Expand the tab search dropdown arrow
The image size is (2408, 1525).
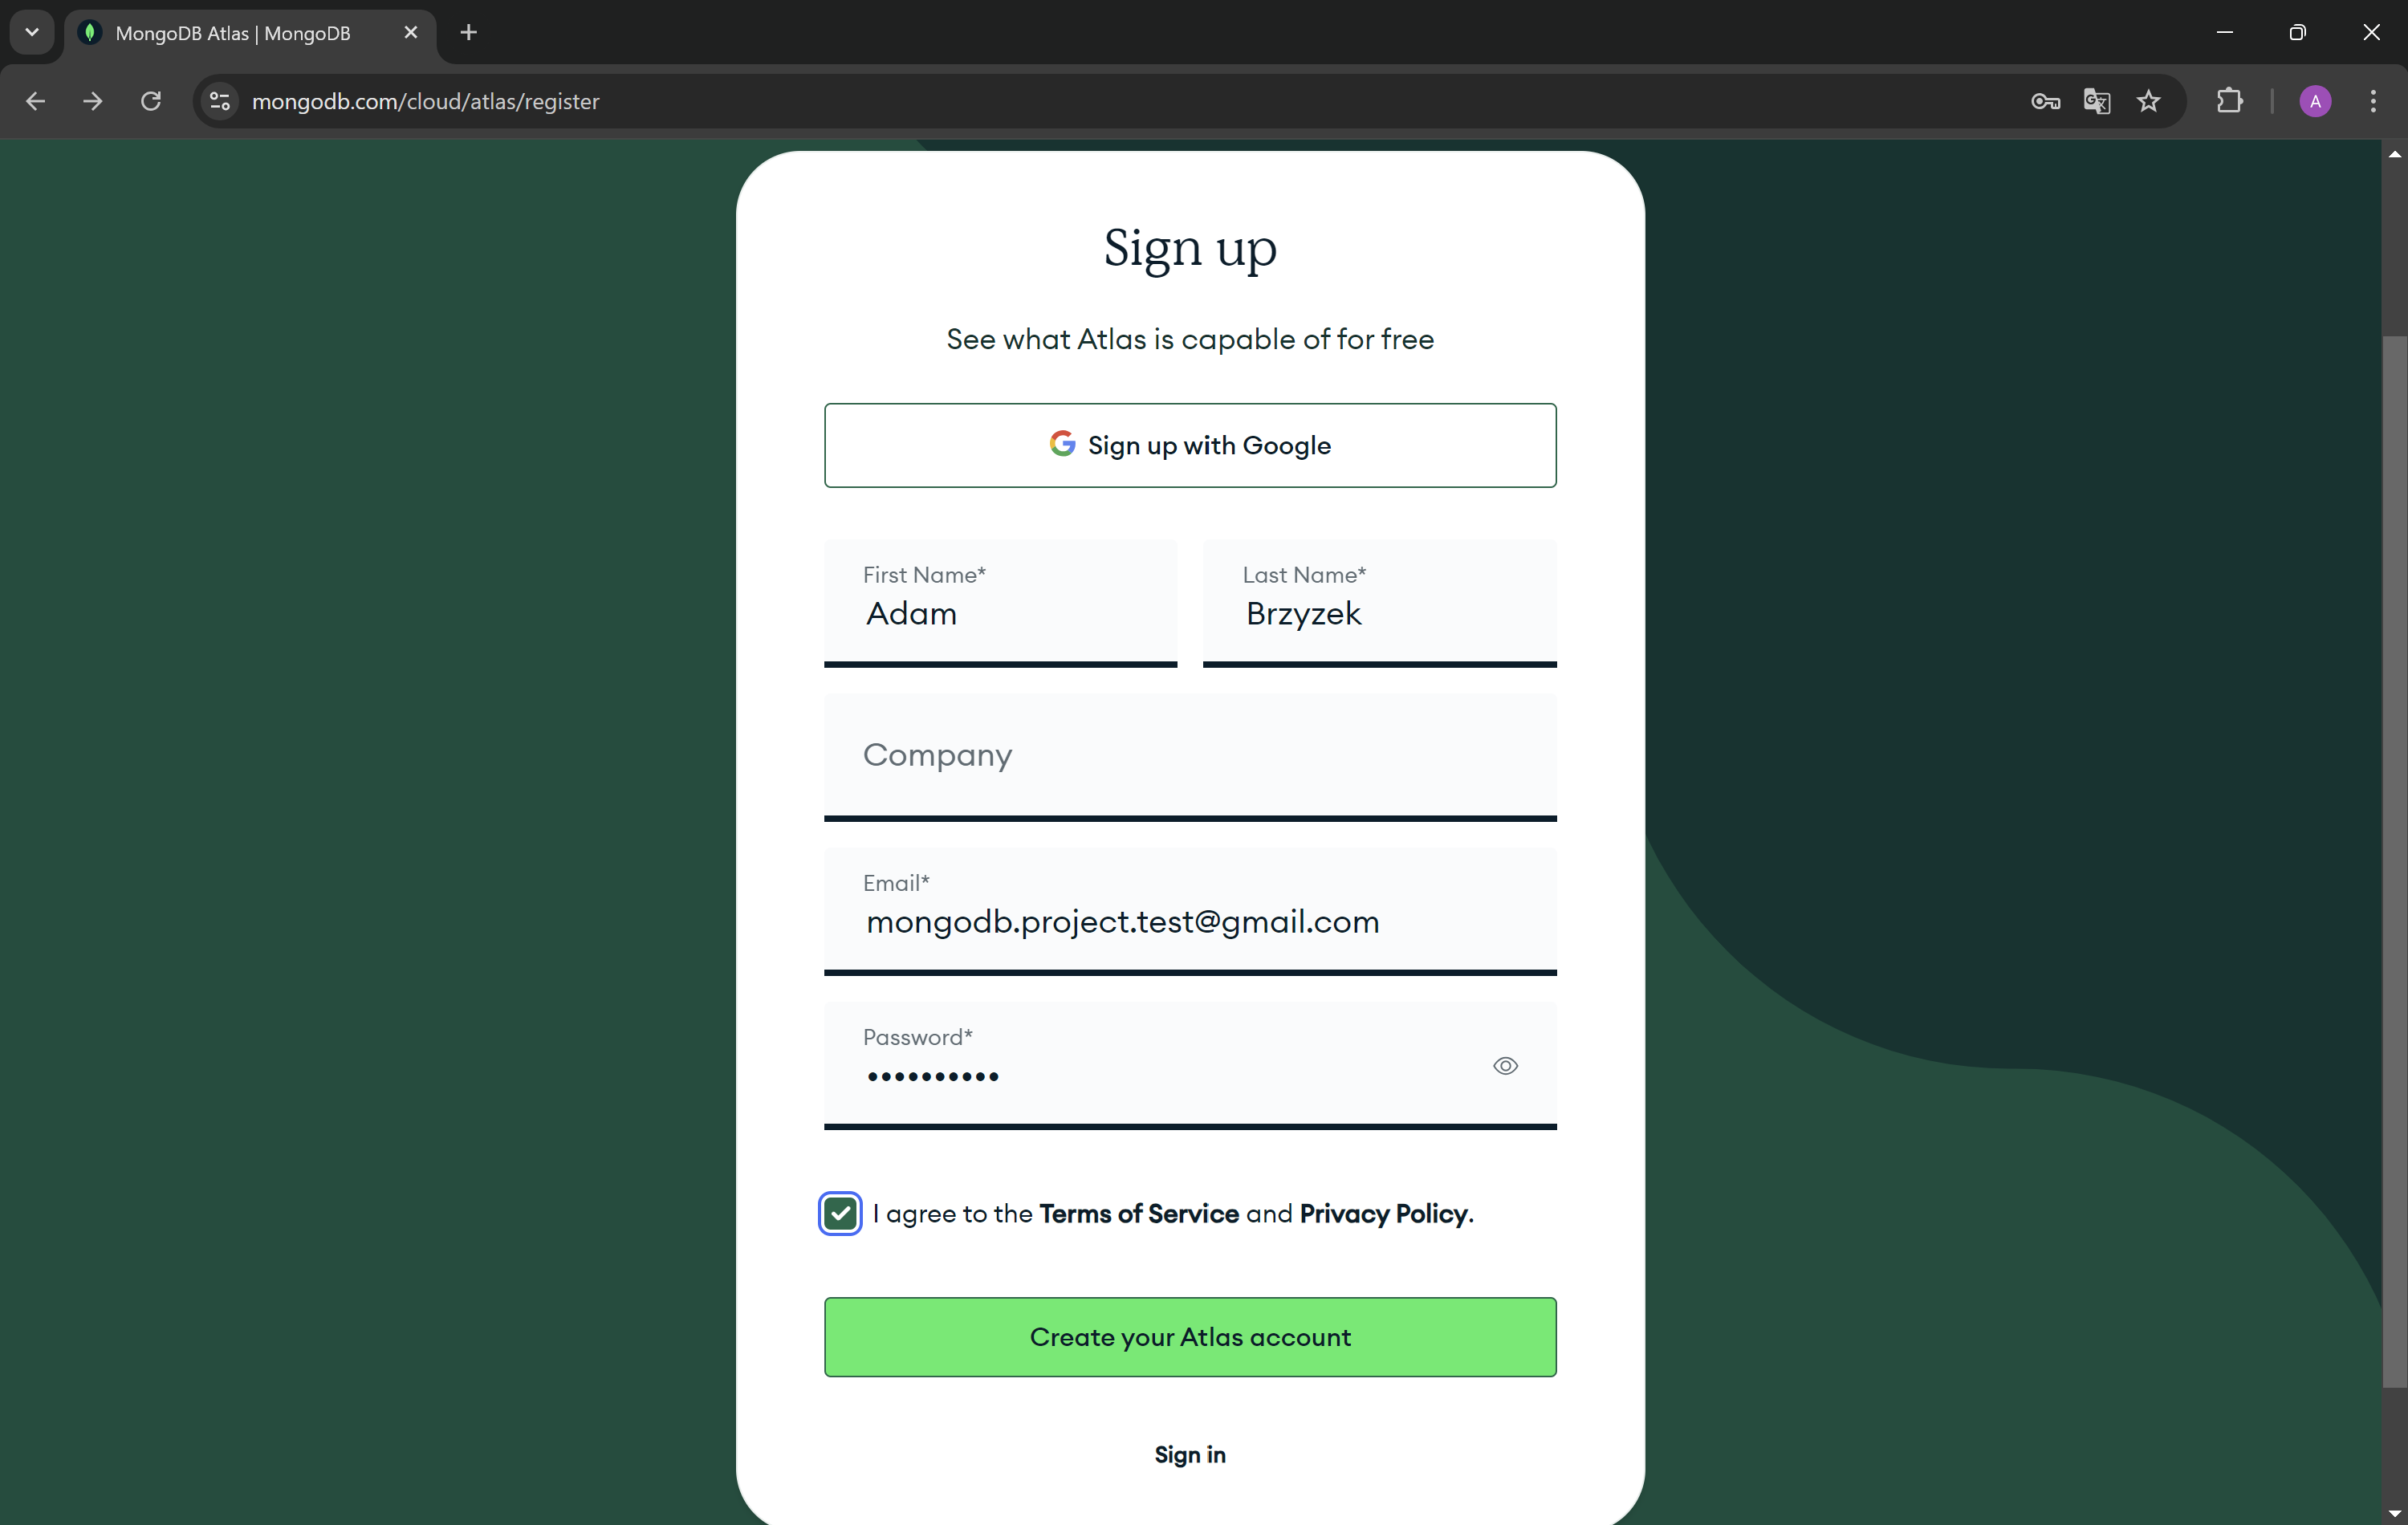pos(32,32)
